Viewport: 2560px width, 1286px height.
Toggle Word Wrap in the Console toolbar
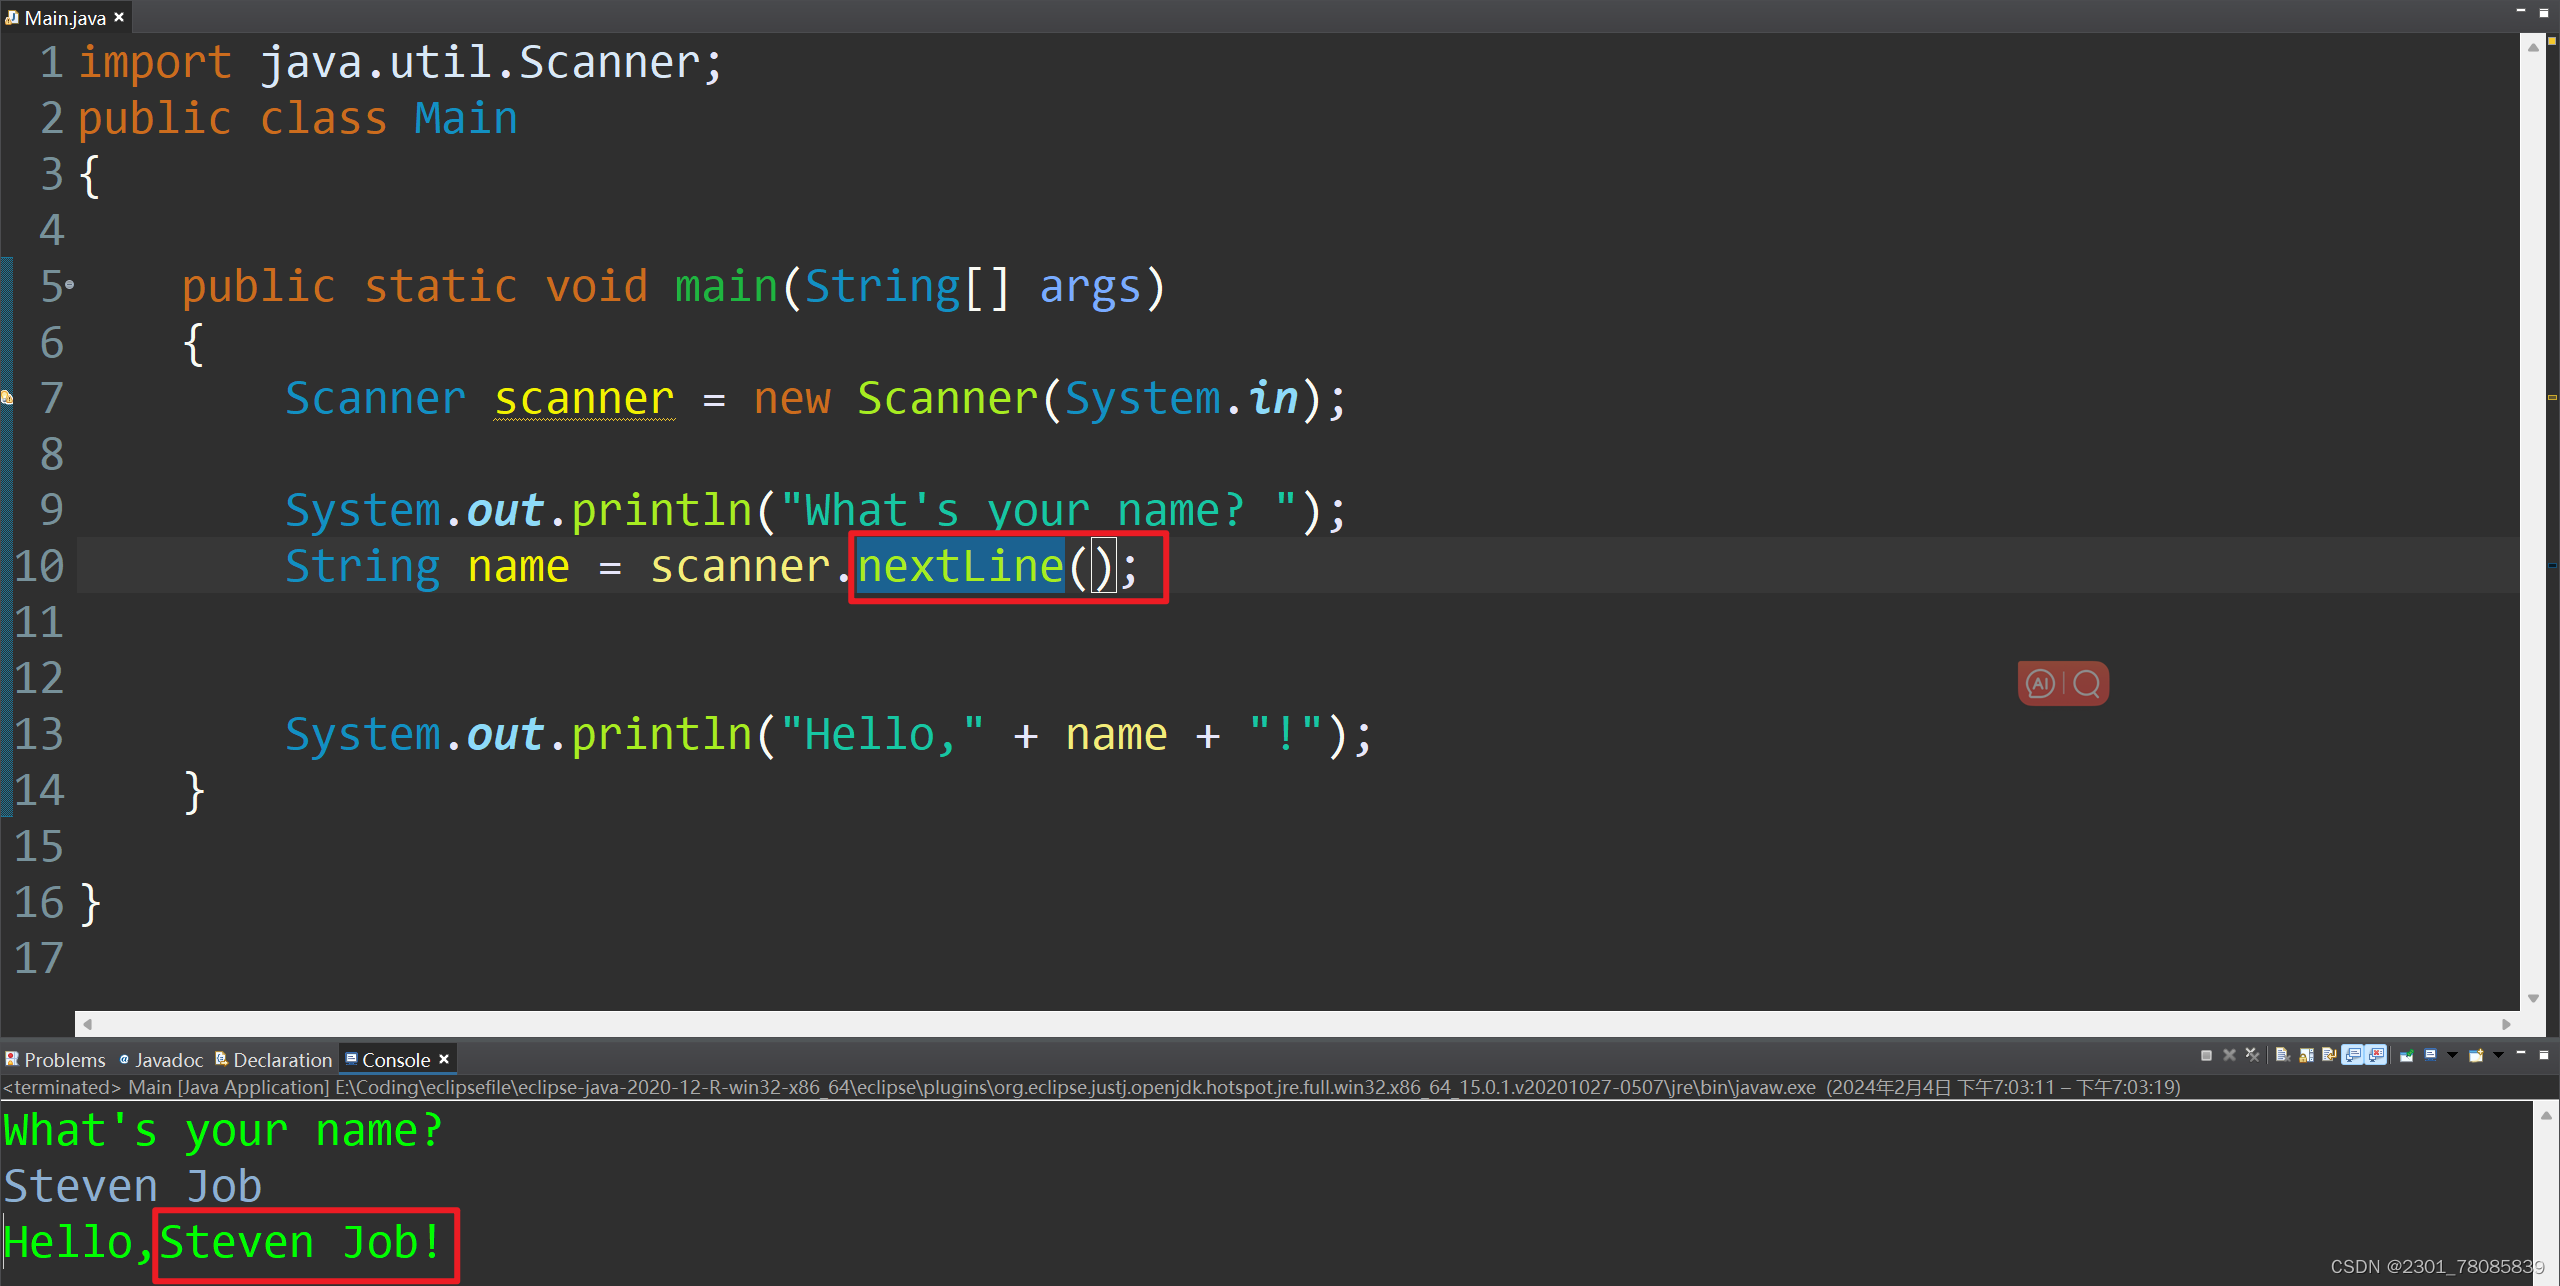pyautogui.click(x=2329, y=1055)
